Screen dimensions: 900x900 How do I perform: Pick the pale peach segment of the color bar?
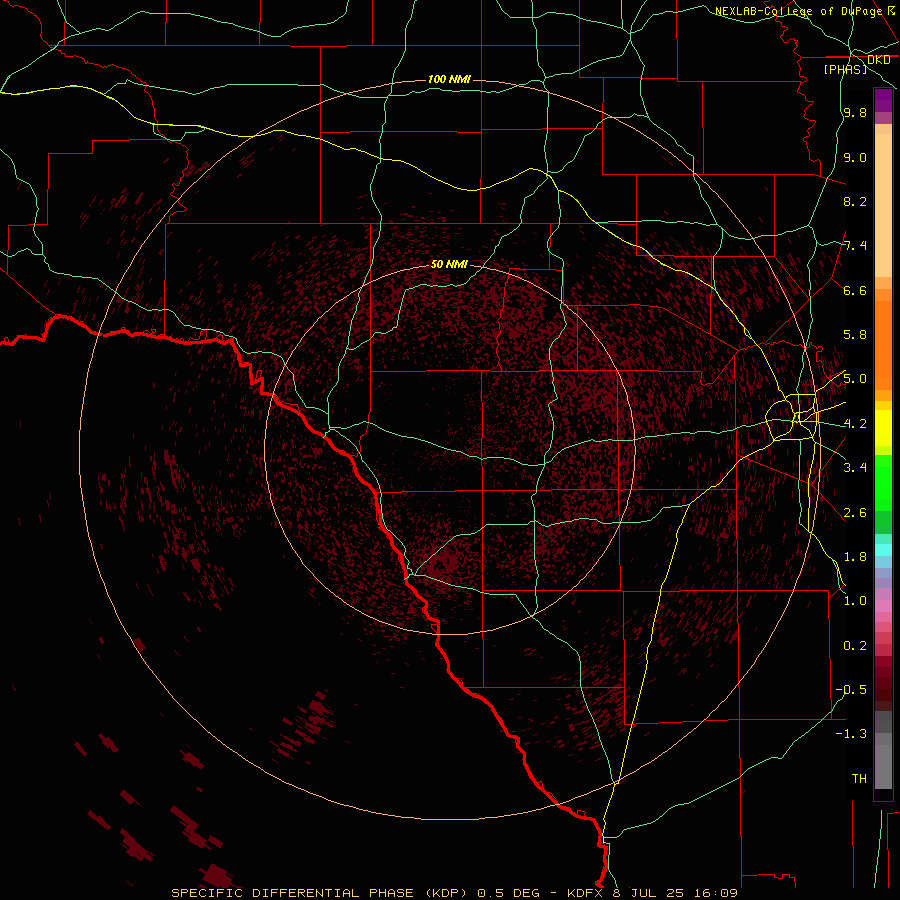pyautogui.click(x=883, y=205)
